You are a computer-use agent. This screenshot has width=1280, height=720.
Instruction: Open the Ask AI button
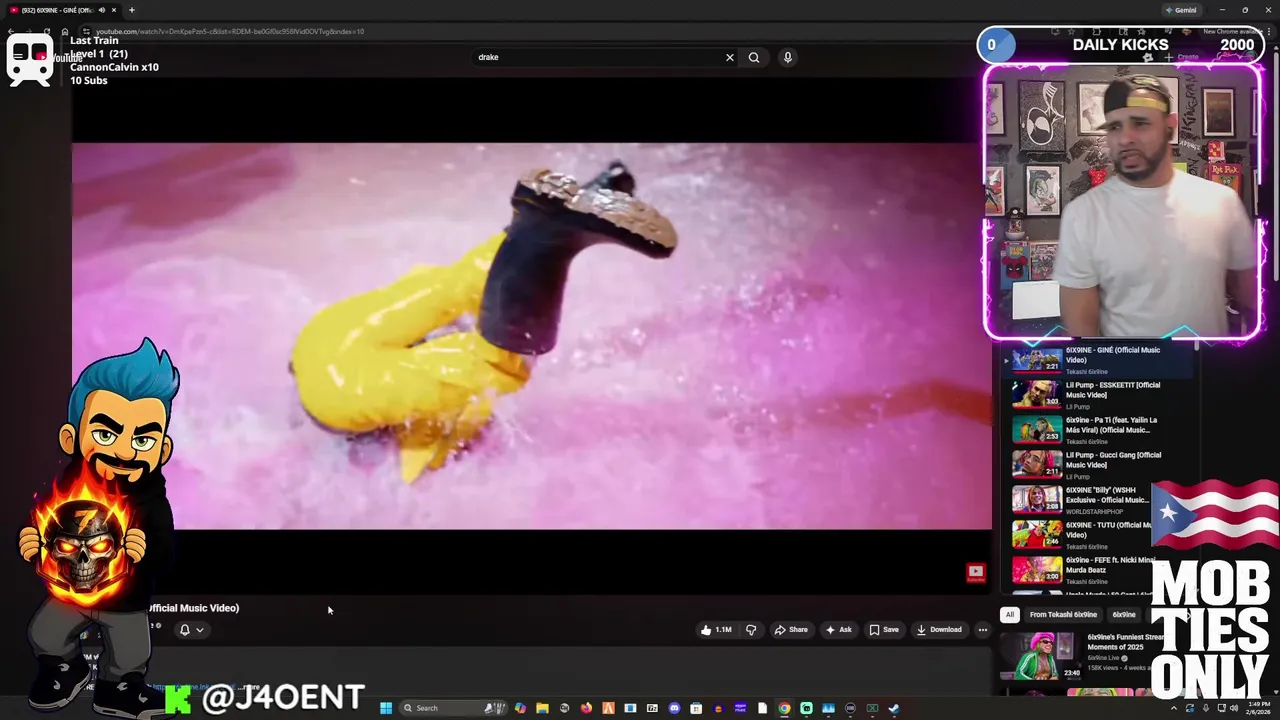tap(838, 630)
